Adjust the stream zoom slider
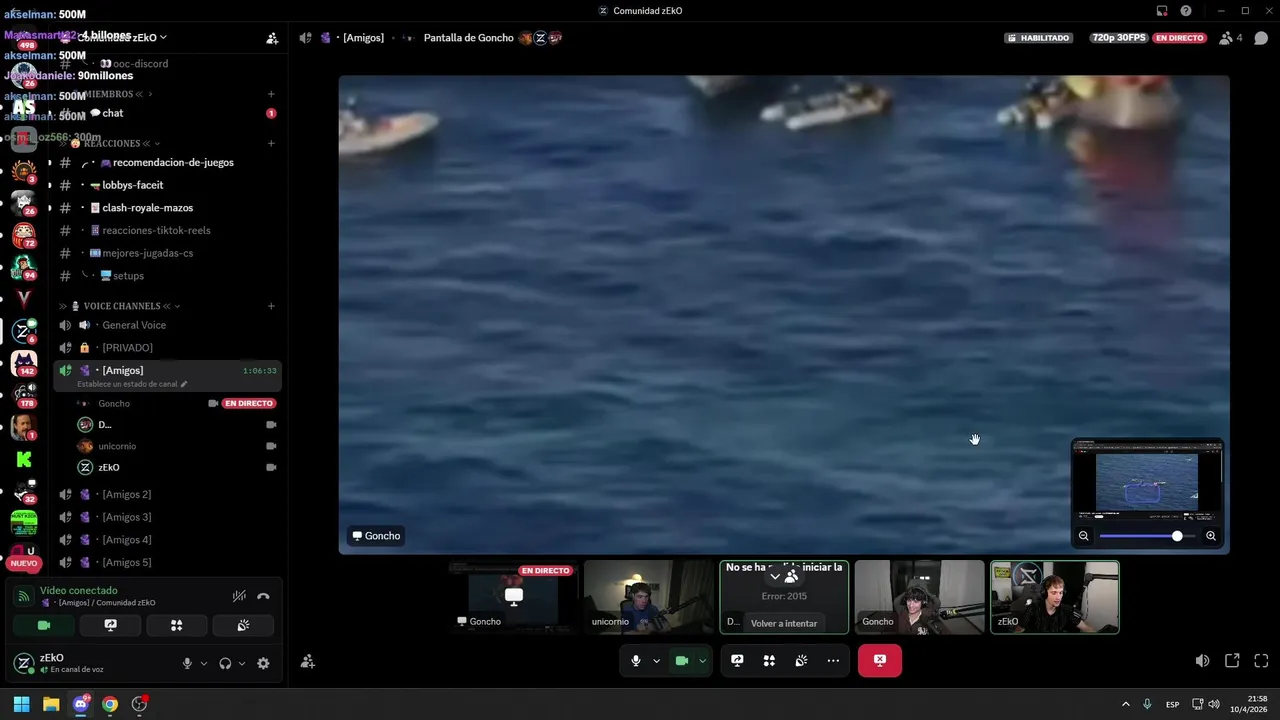 pos(1147,536)
